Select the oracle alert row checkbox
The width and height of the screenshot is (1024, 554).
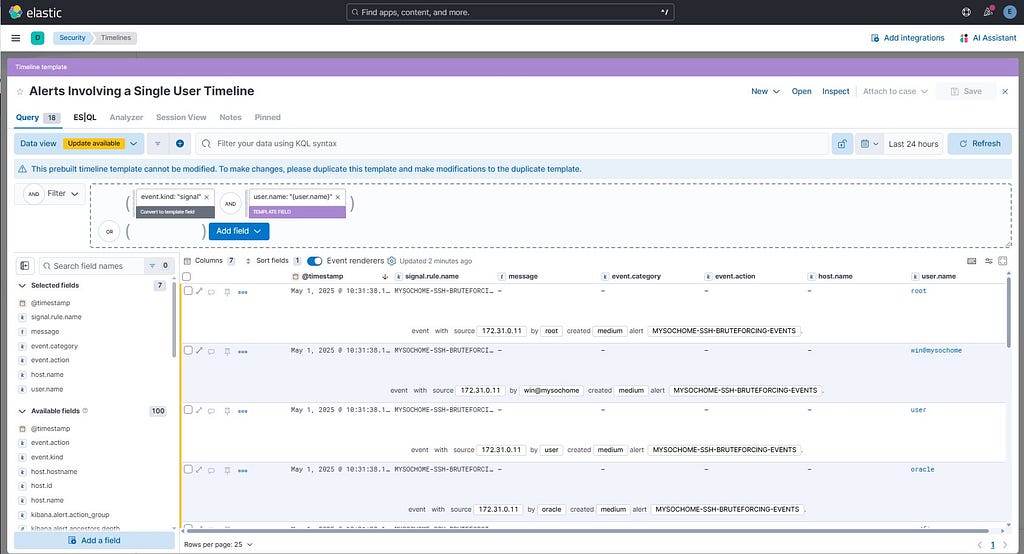(188, 469)
